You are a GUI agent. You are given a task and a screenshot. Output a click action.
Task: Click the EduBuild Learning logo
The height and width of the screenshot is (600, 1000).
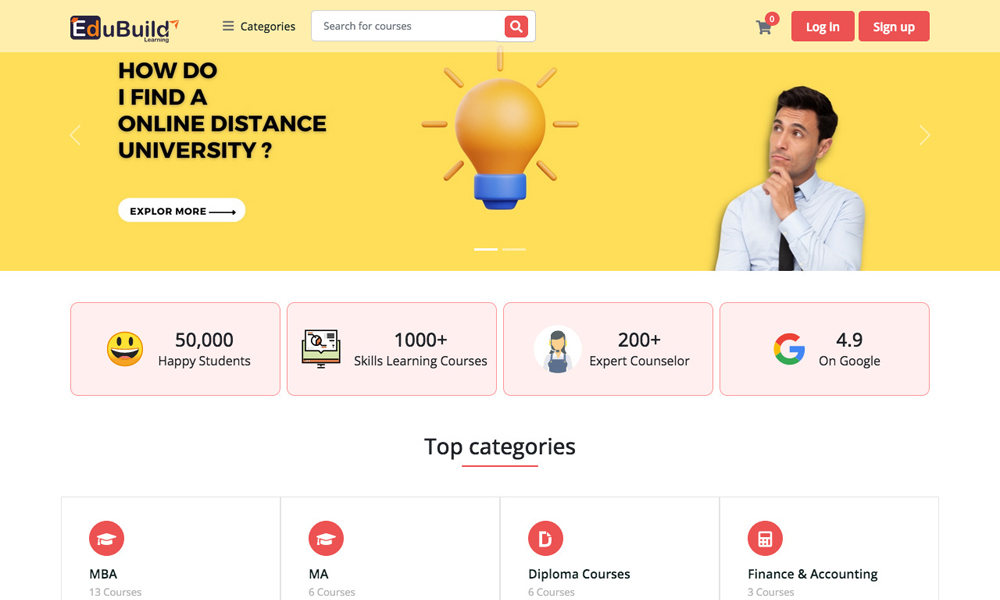[124, 29]
